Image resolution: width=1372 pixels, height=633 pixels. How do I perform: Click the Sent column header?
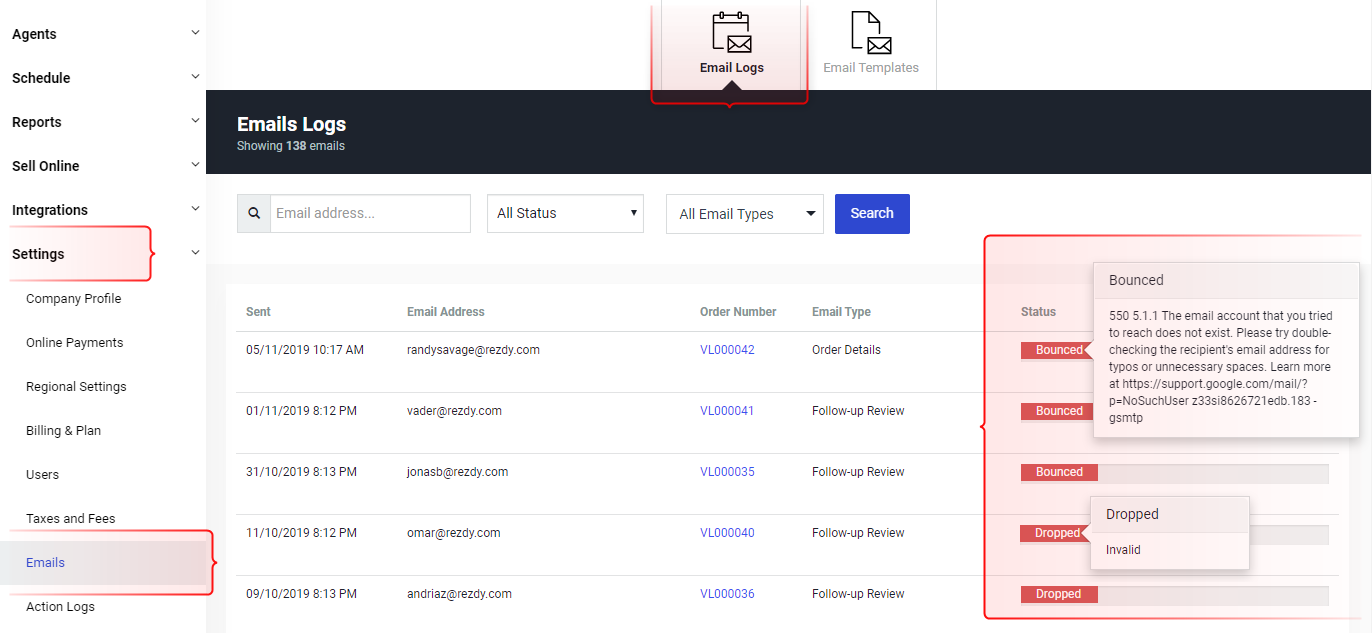[258, 312]
